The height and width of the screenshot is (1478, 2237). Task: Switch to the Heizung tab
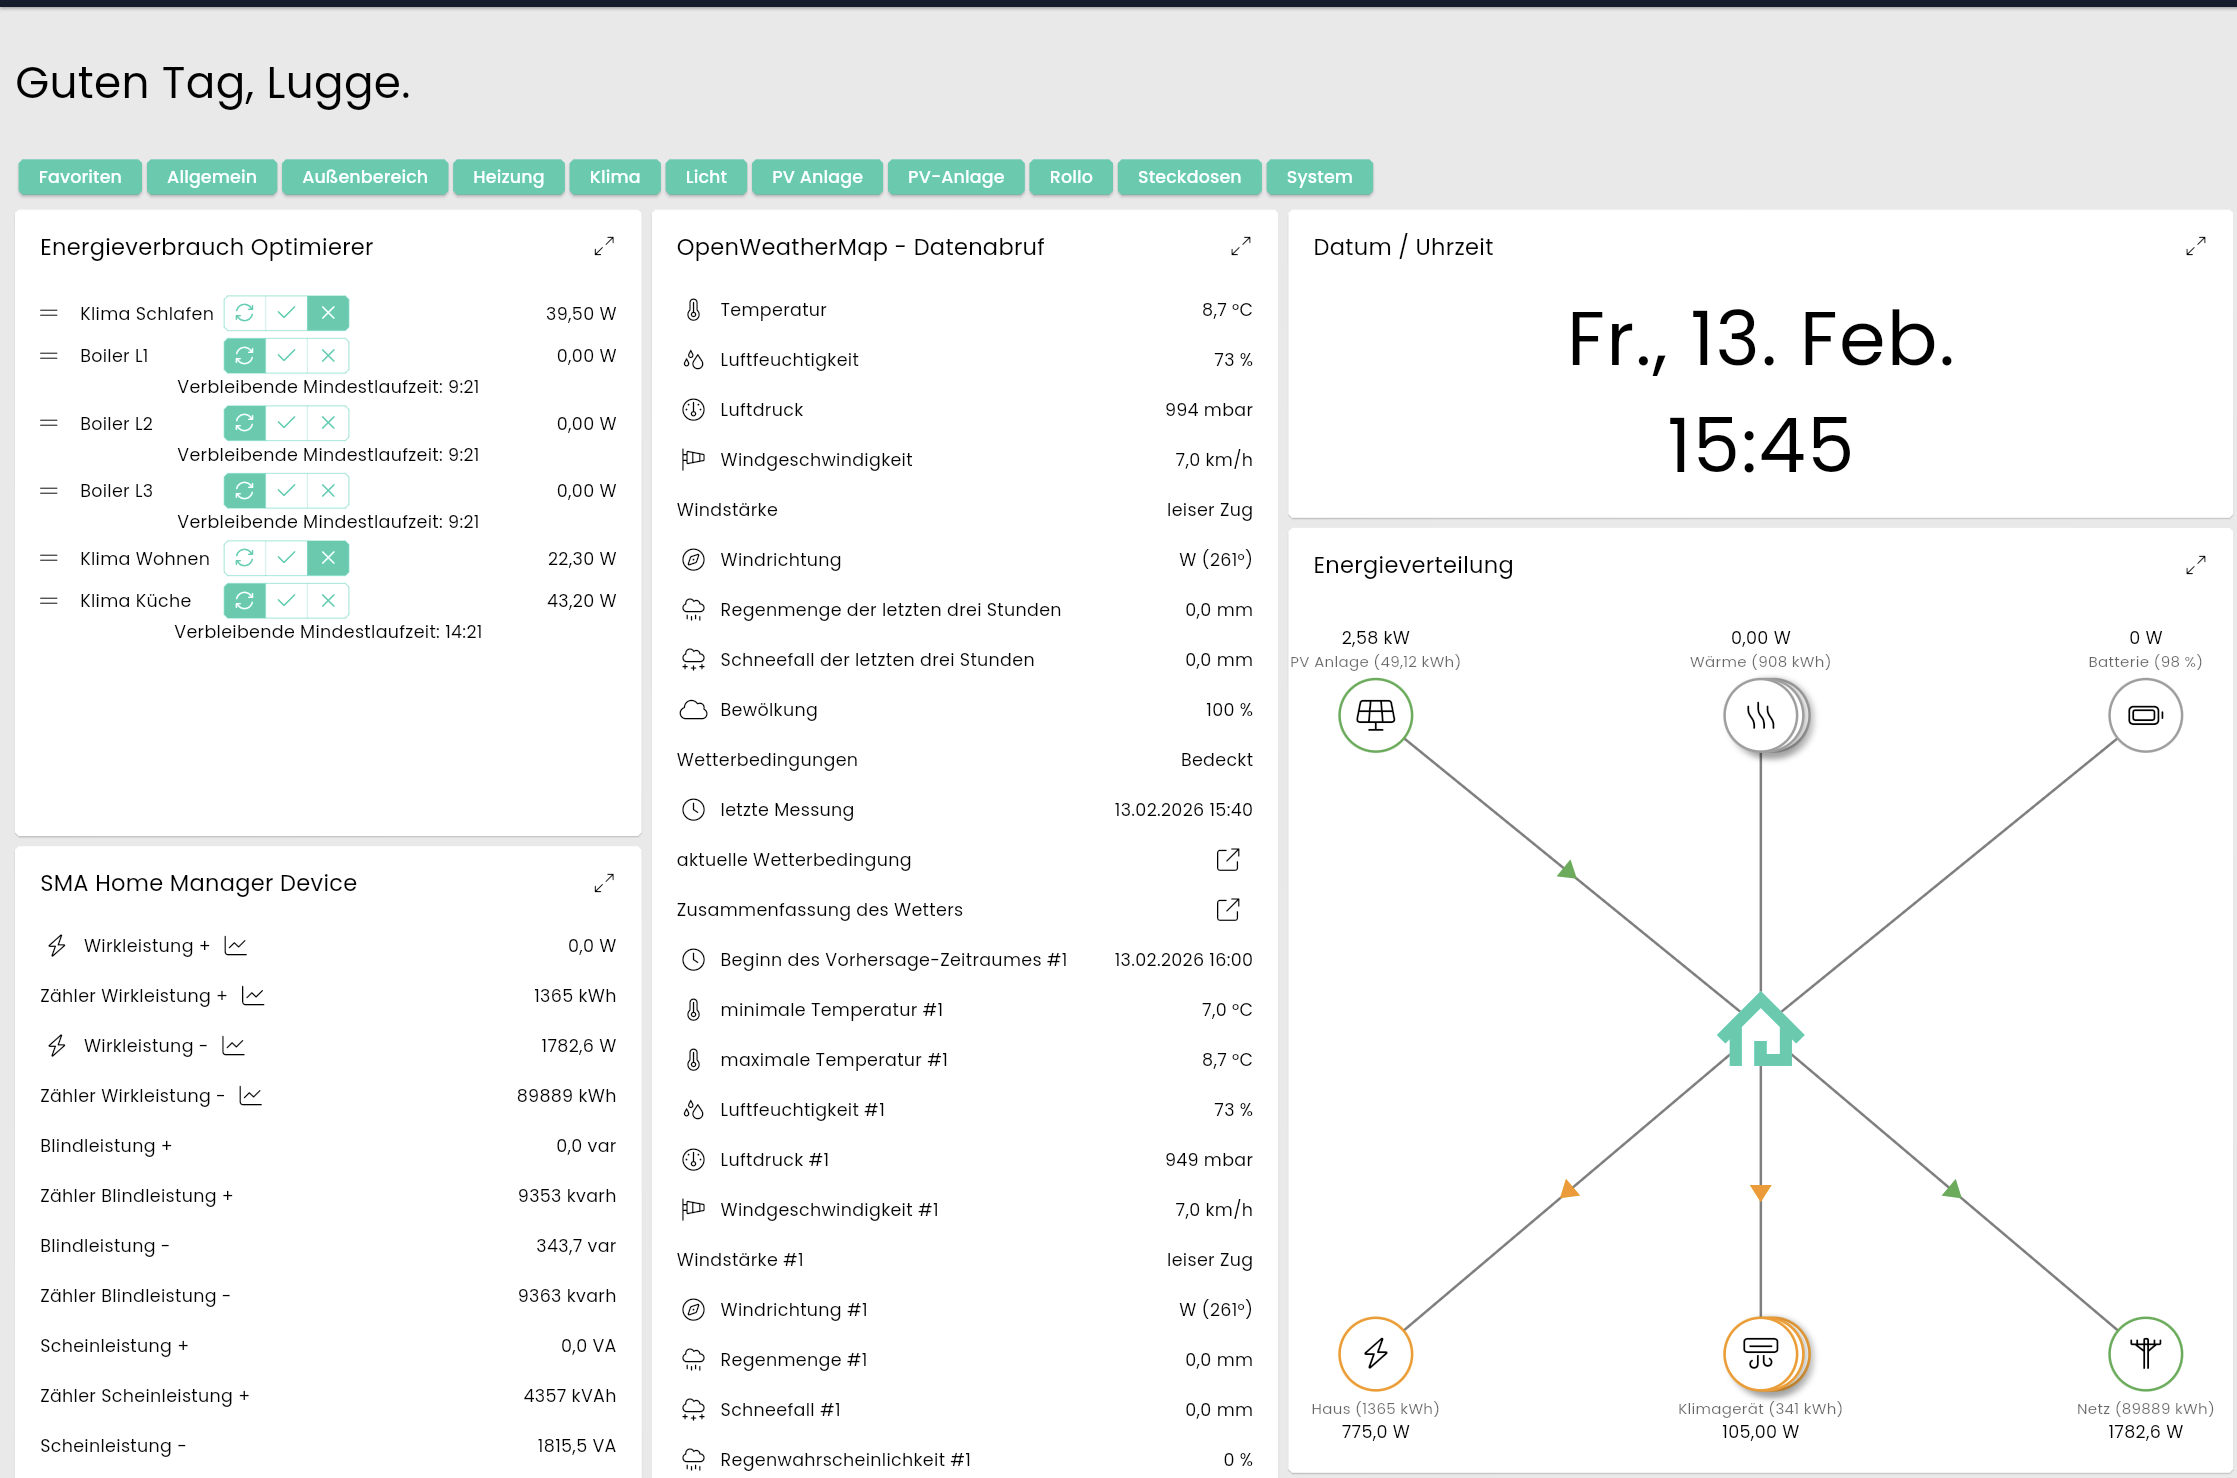pos(508,177)
